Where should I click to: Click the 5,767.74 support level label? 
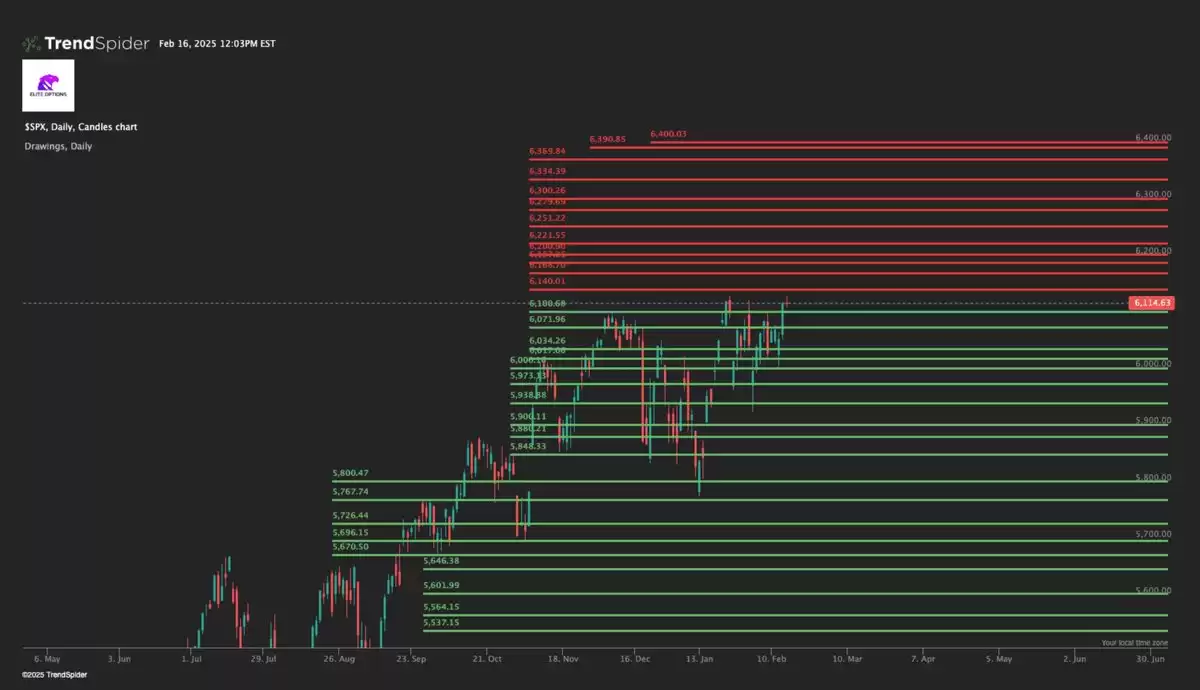351,491
